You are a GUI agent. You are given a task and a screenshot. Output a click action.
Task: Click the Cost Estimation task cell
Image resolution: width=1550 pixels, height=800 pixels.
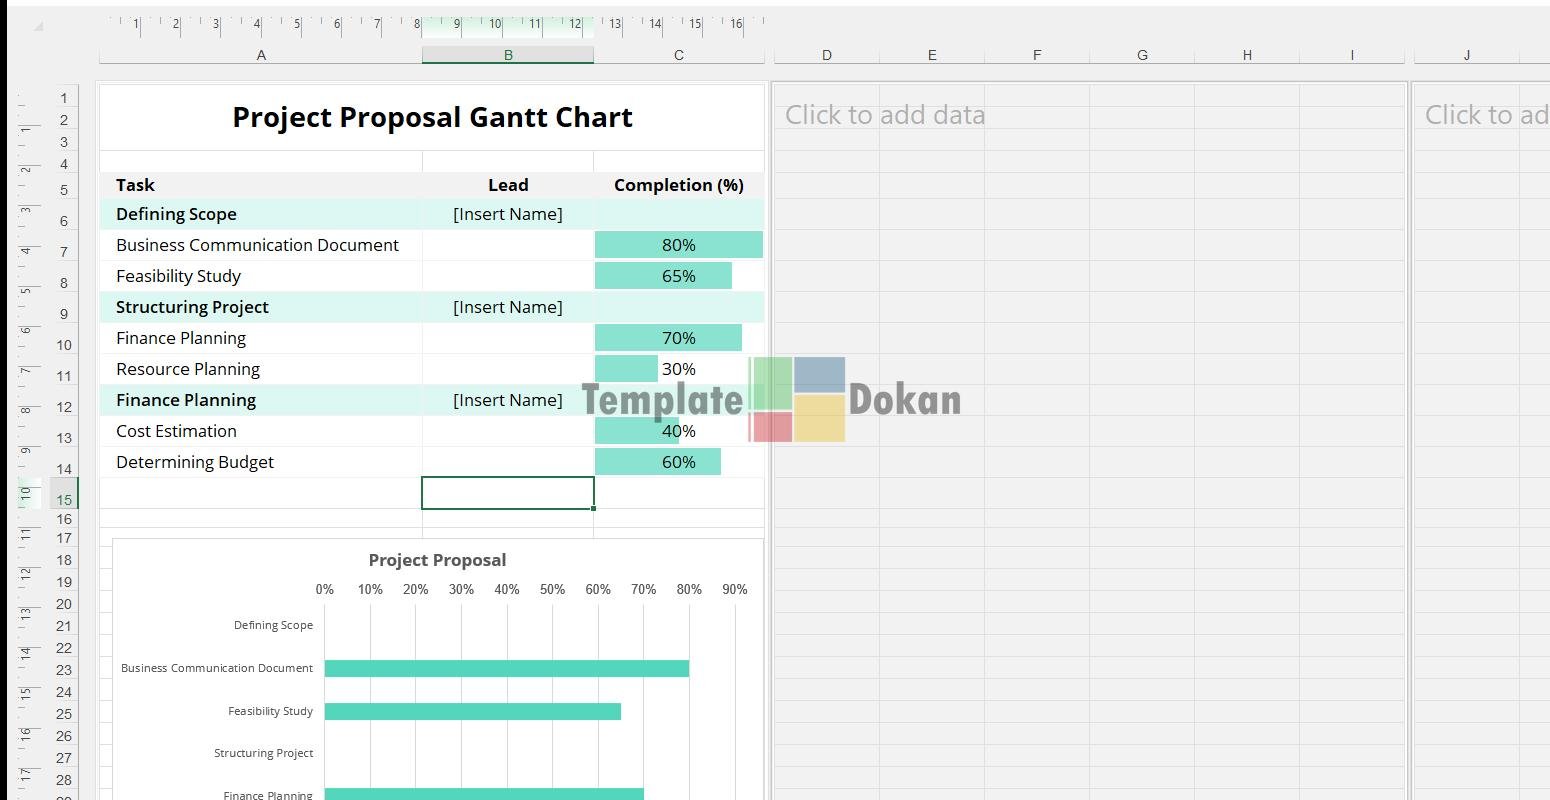[177, 431]
